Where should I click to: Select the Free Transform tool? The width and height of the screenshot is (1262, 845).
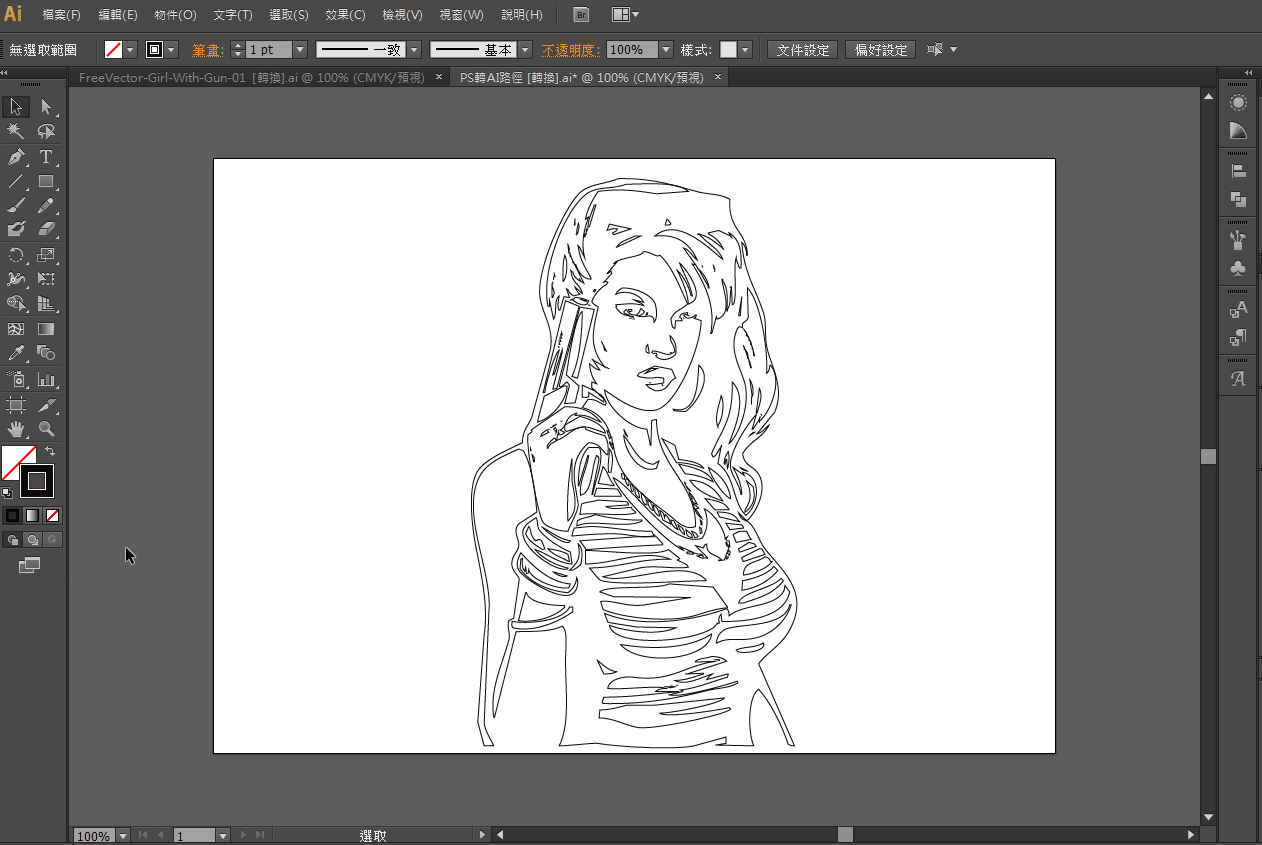tap(46, 279)
